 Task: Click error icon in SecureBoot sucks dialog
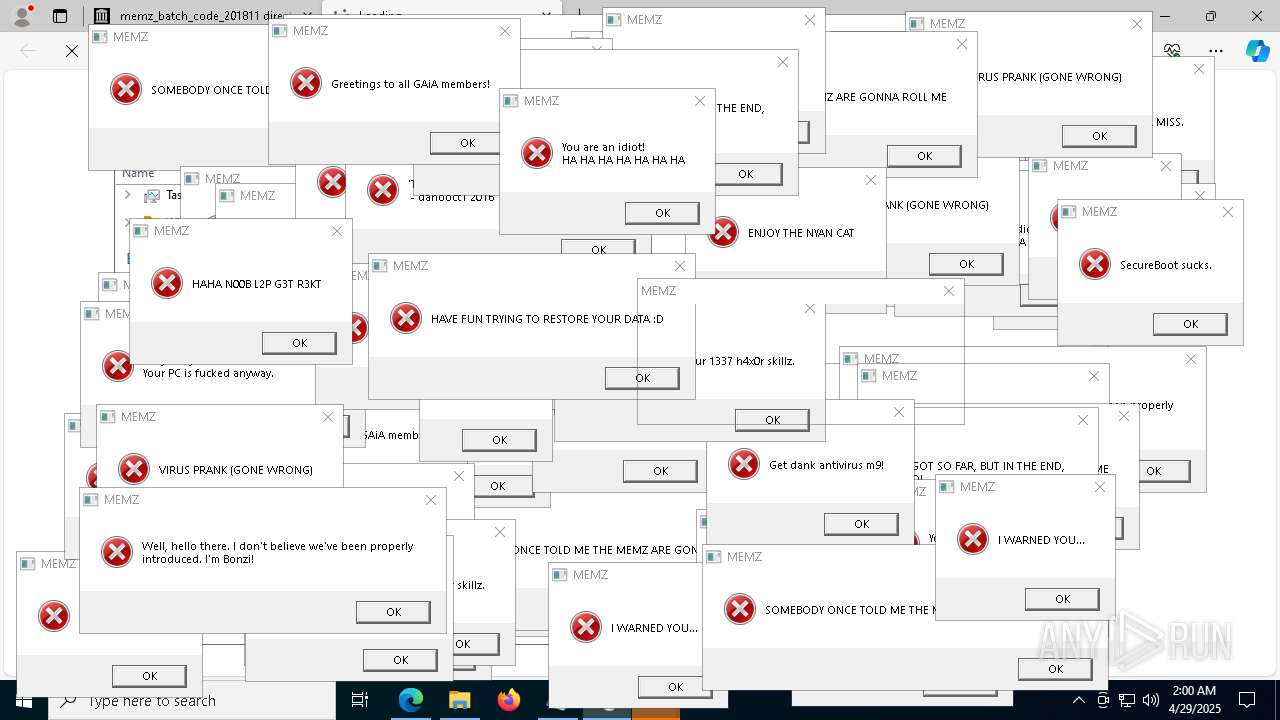(x=1095, y=264)
